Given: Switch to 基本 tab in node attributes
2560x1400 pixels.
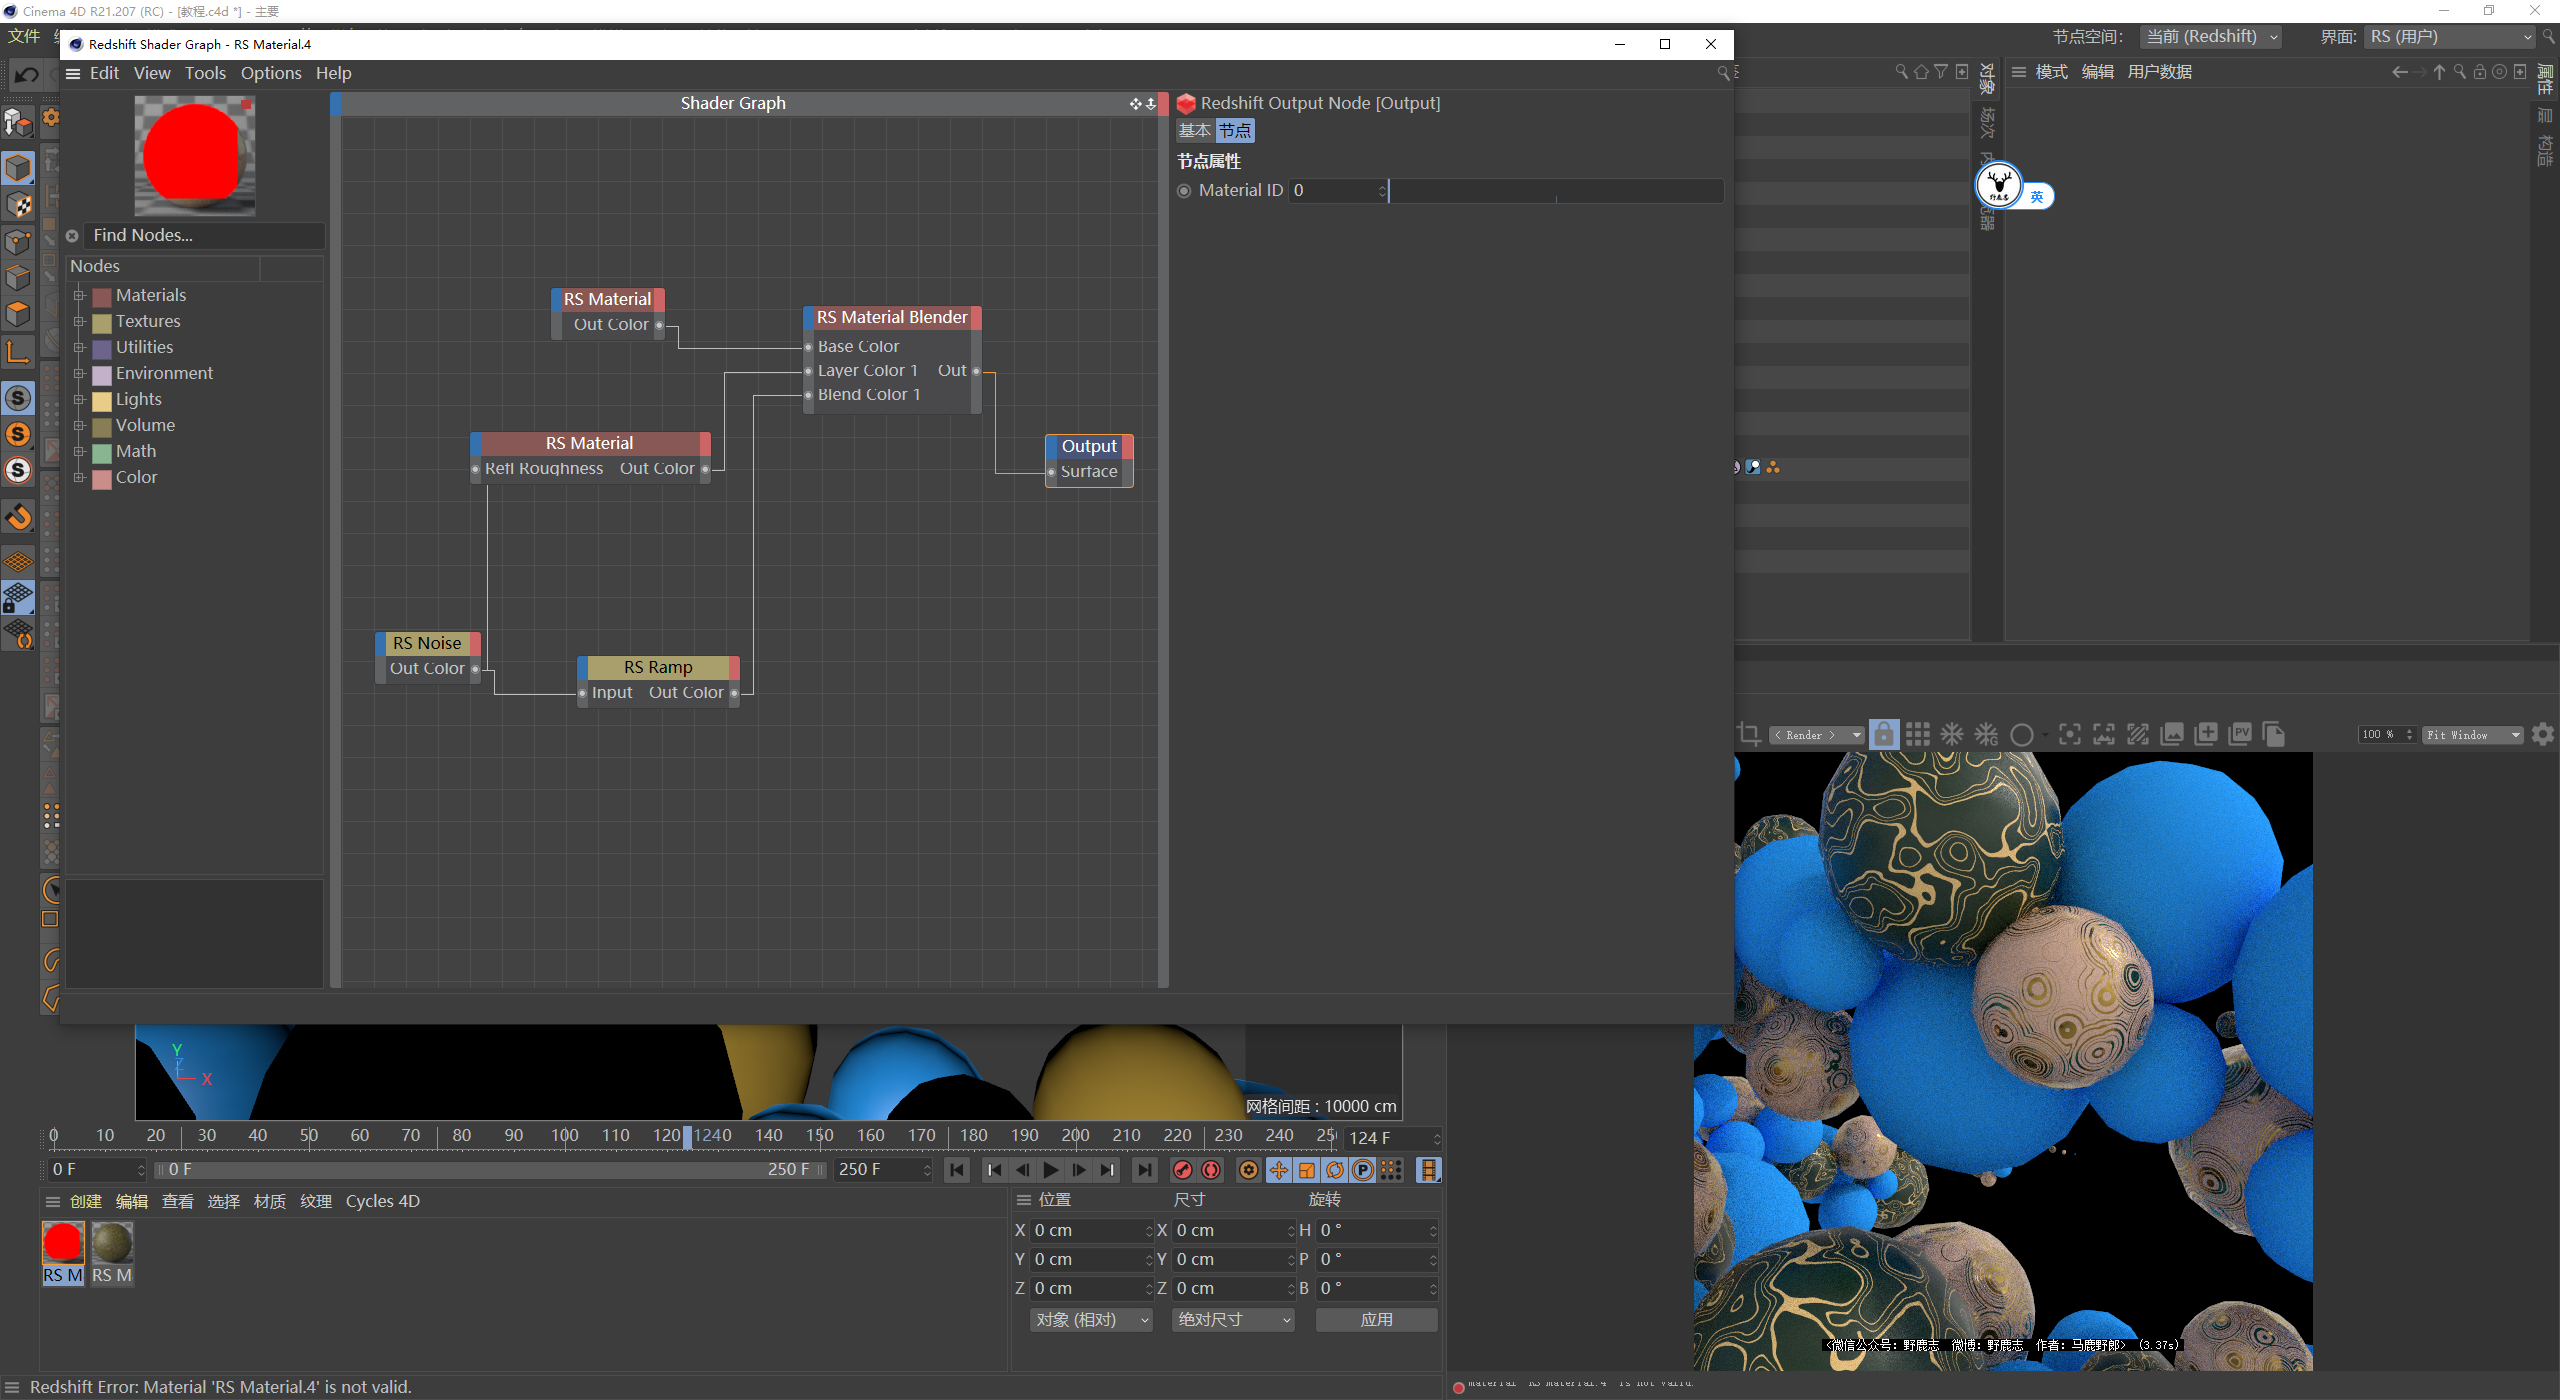Looking at the screenshot, I should (1195, 131).
